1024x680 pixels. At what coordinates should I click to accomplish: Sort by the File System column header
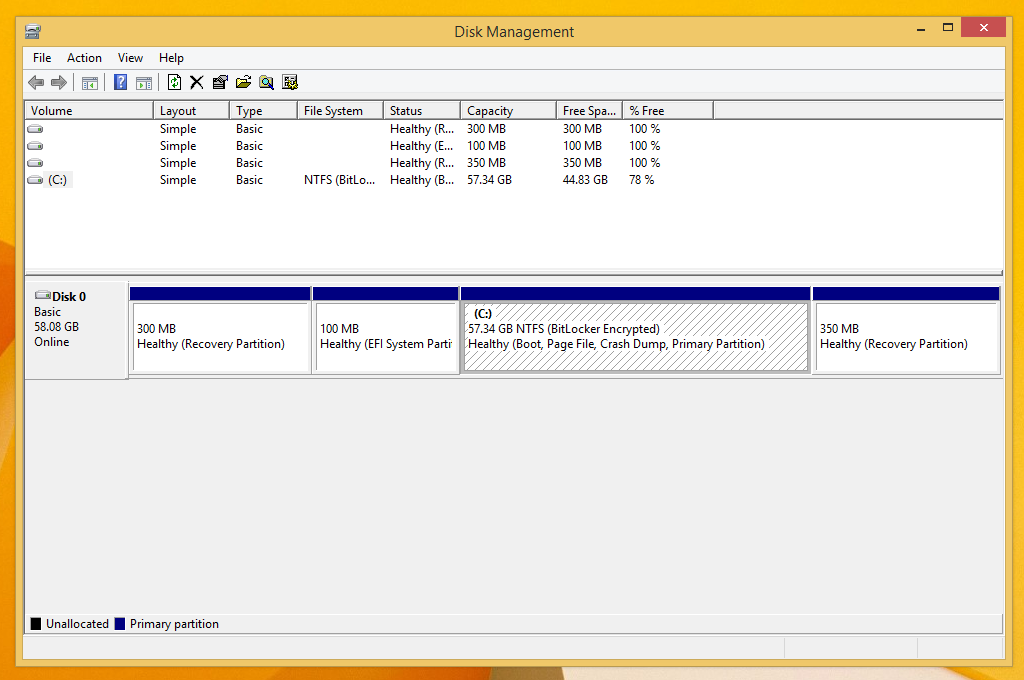click(x=340, y=110)
